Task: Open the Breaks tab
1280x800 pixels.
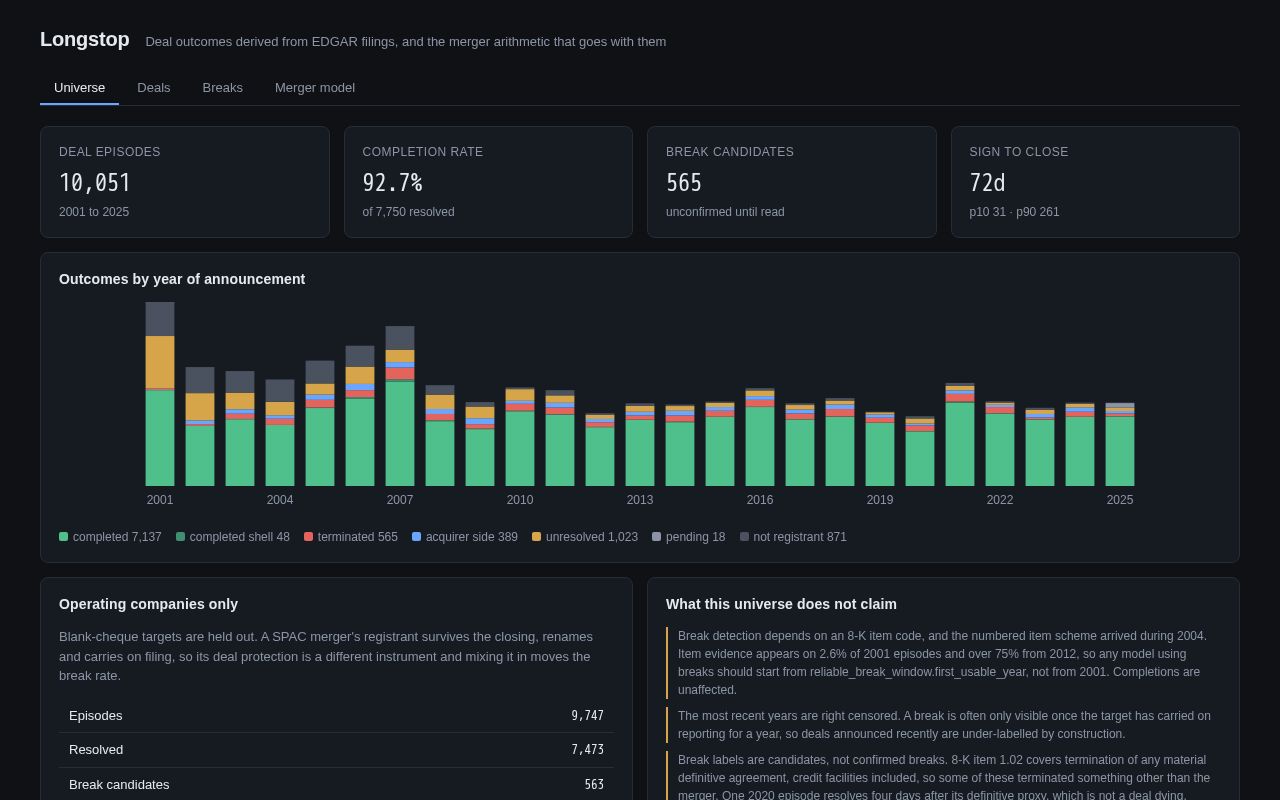Action: [x=223, y=87]
